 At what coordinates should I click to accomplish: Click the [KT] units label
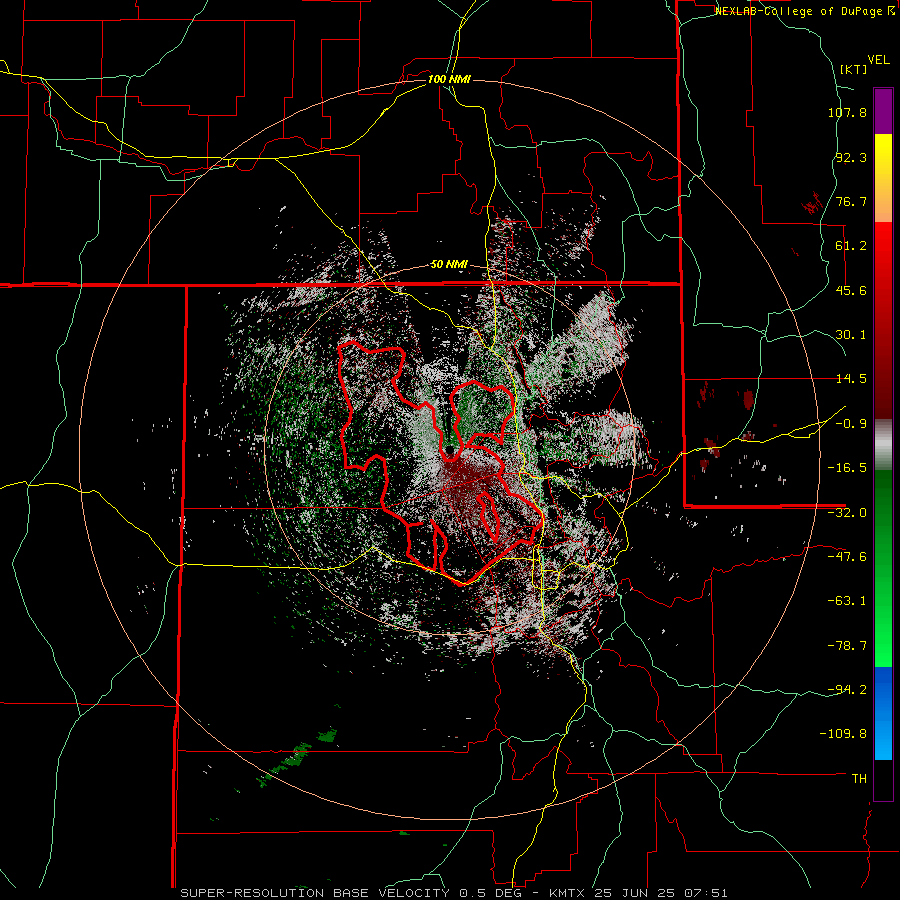pyautogui.click(x=854, y=69)
